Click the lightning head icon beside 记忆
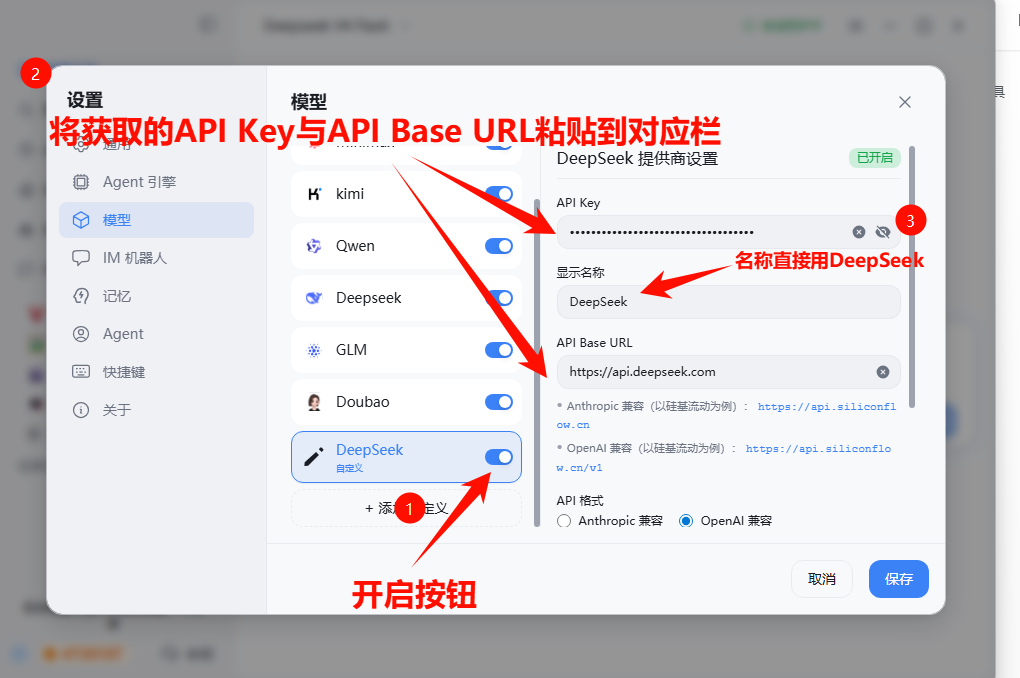Screen dimensions: 1020x678 tap(81, 296)
